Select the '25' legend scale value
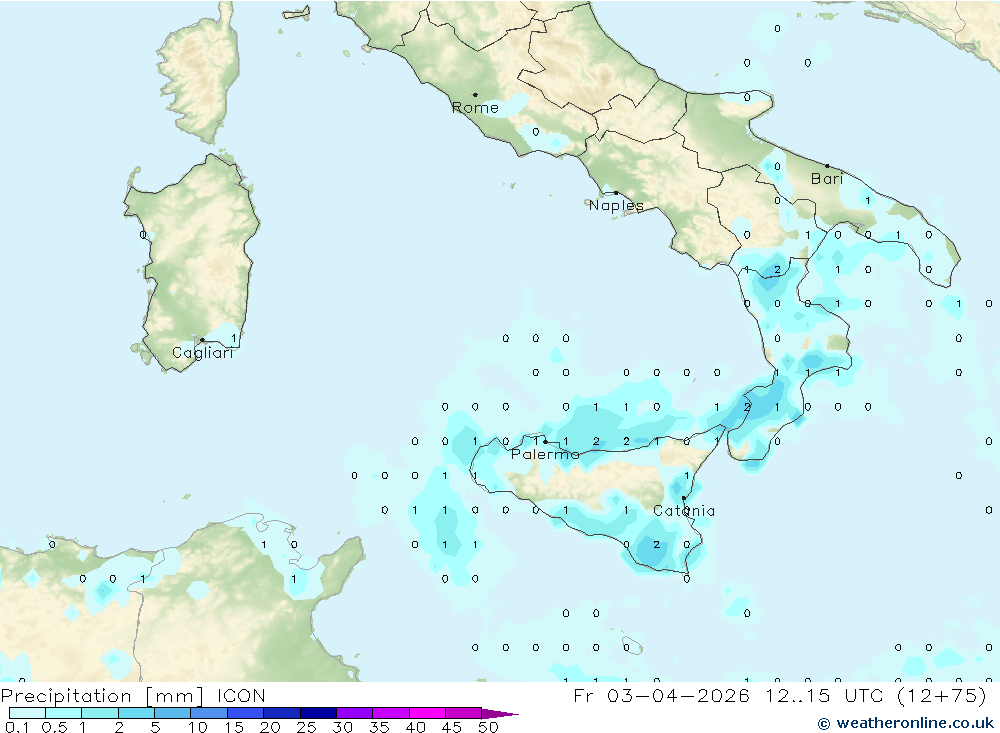The height and width of the screenshot is (733, 1000). click(x=306, y=727)
